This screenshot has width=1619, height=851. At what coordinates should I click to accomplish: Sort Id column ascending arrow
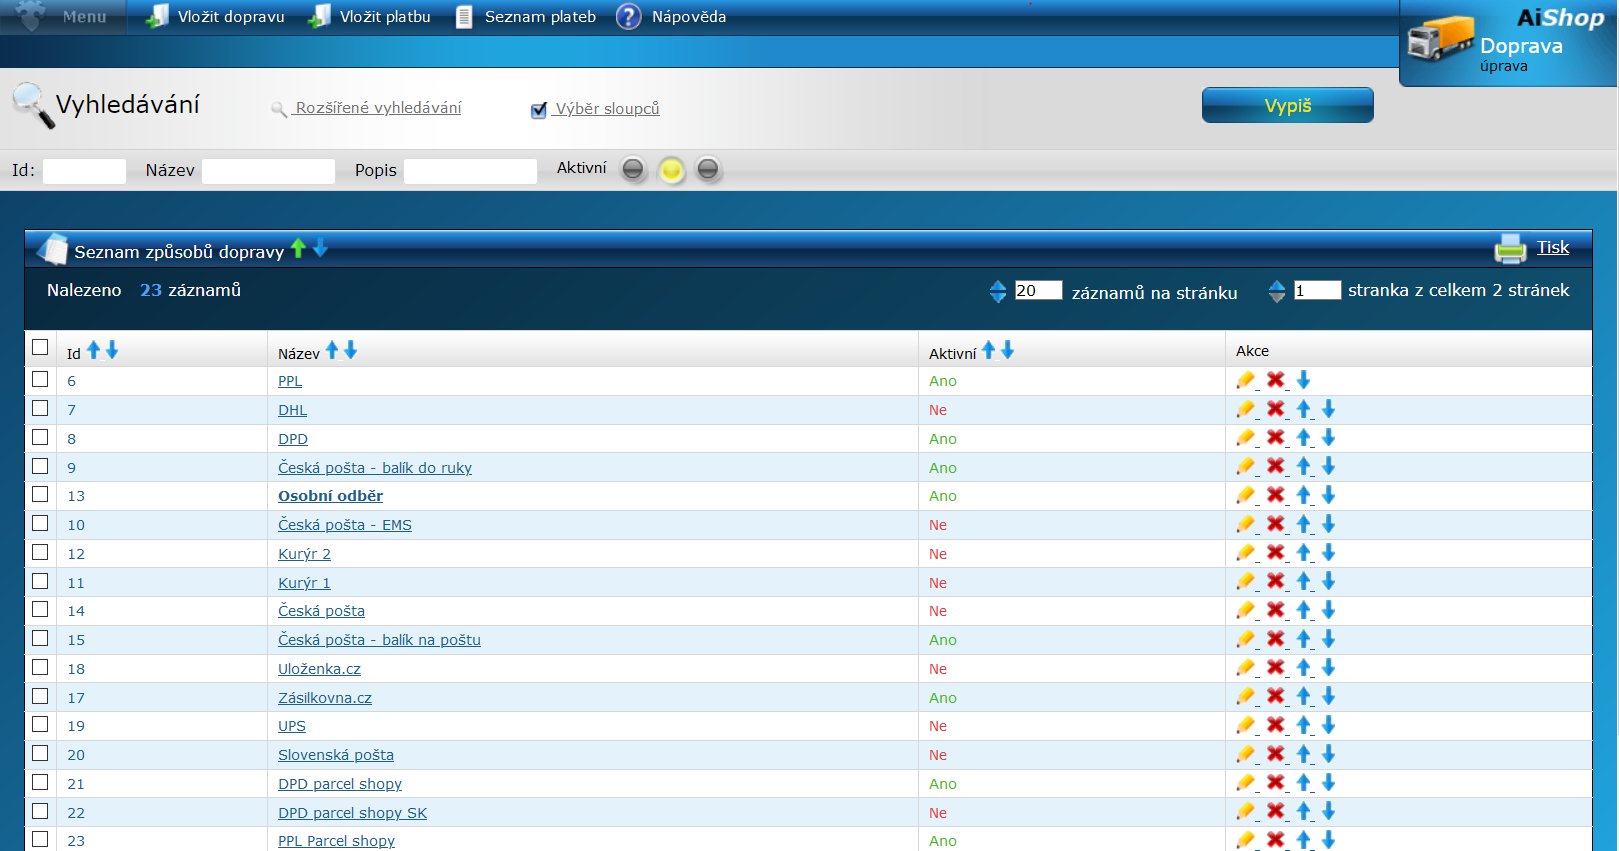[93, 350]
